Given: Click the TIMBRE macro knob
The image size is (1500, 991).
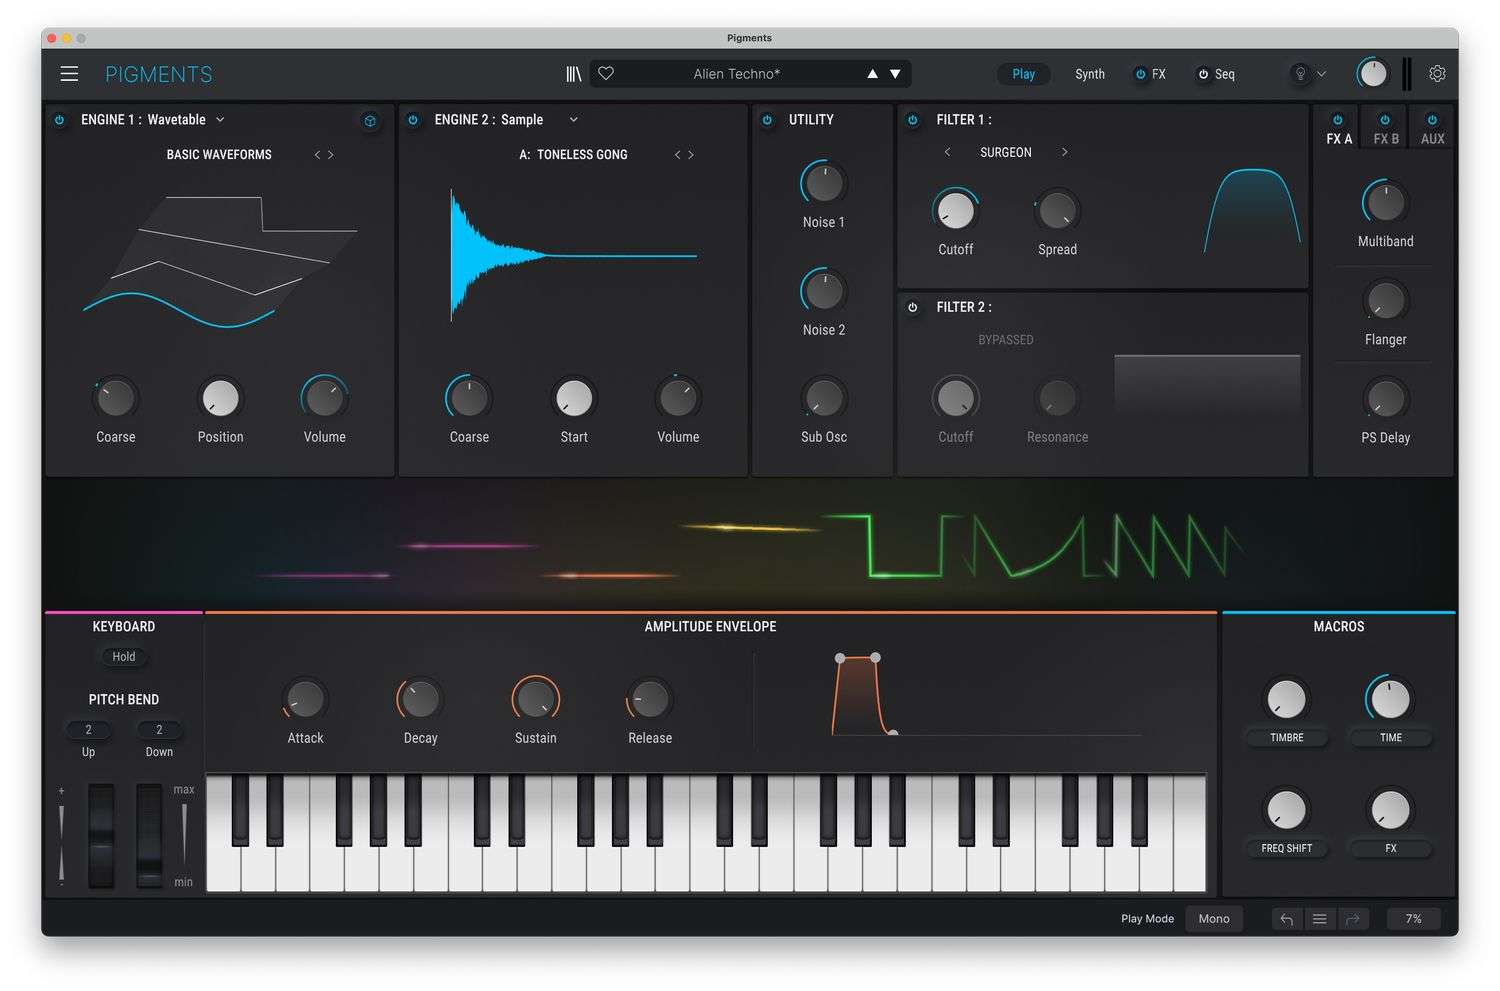Looking at the screenshot, I should coord(1287,699).
